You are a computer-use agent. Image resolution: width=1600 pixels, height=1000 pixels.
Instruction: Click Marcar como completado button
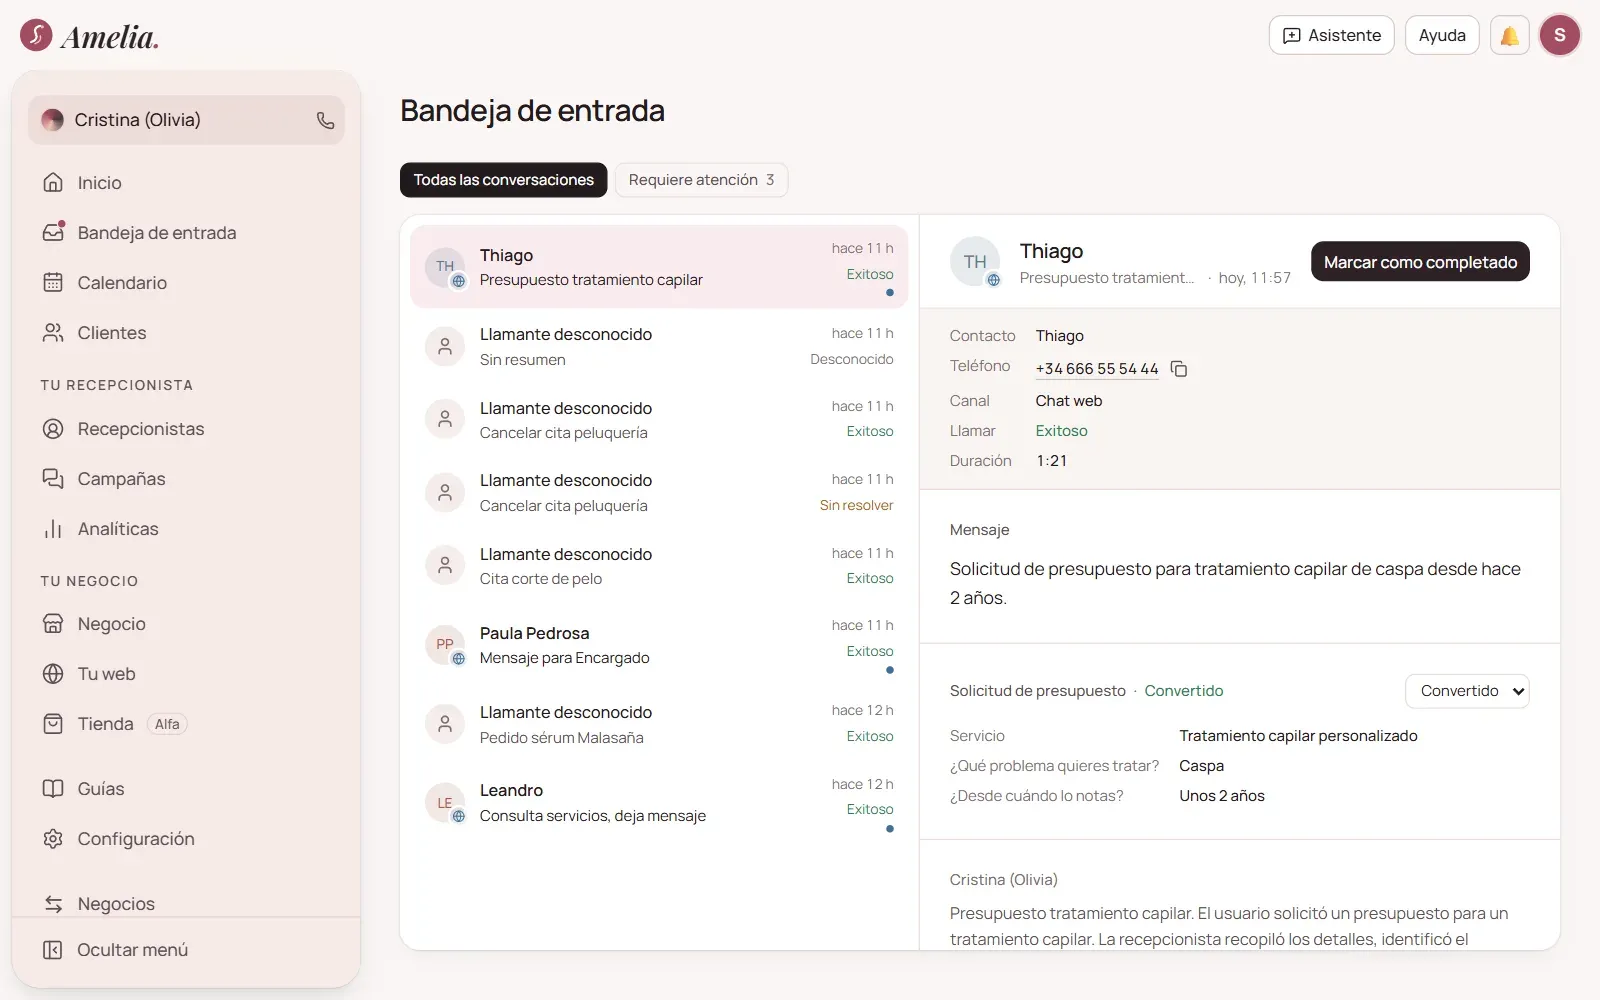pyautogui.click(x=1420, y=262)
